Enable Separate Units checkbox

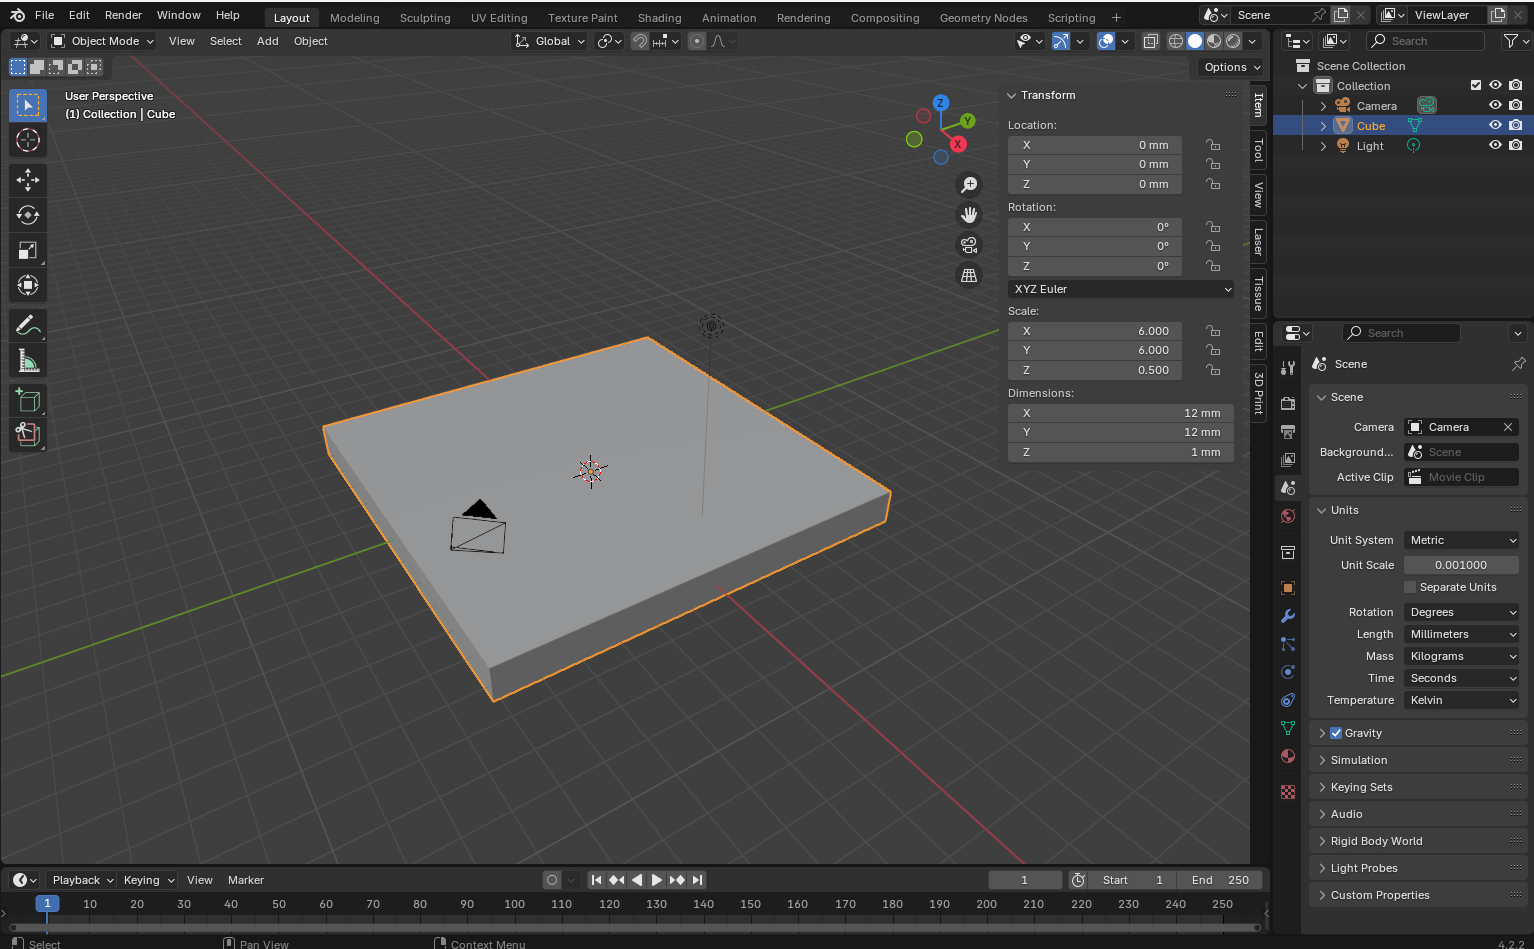click(x=1410, y=587)
